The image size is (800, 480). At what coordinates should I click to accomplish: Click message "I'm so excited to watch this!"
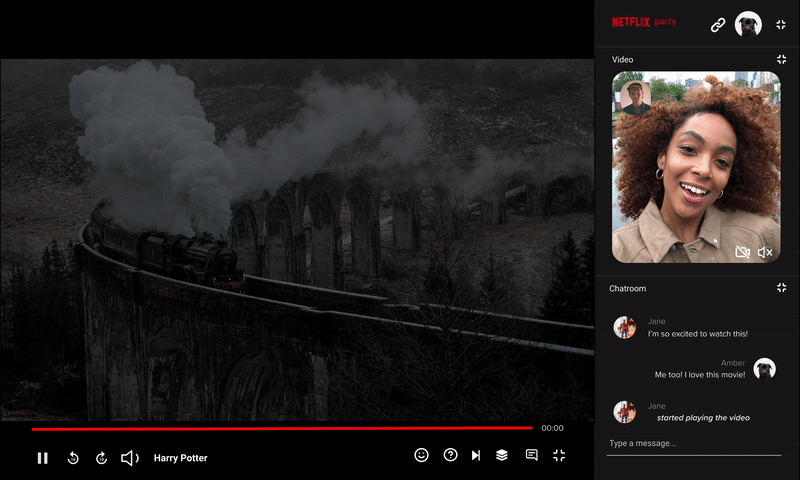(697, 334)
